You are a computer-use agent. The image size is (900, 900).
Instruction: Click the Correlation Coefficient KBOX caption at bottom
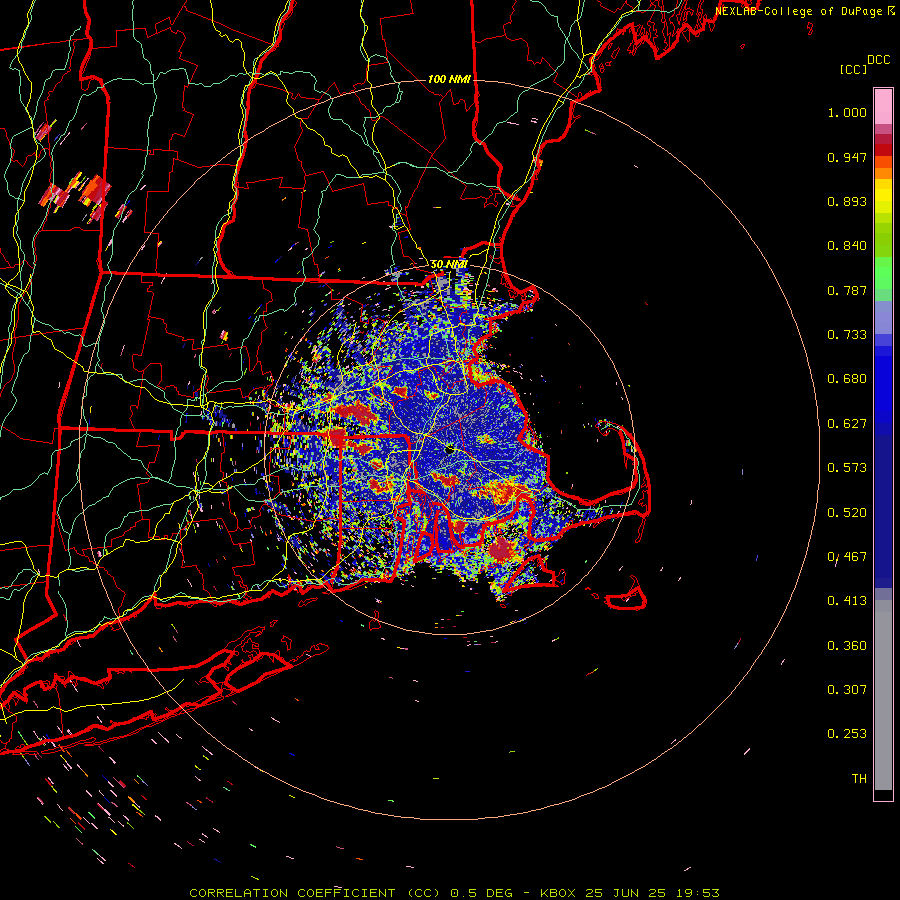454,893
